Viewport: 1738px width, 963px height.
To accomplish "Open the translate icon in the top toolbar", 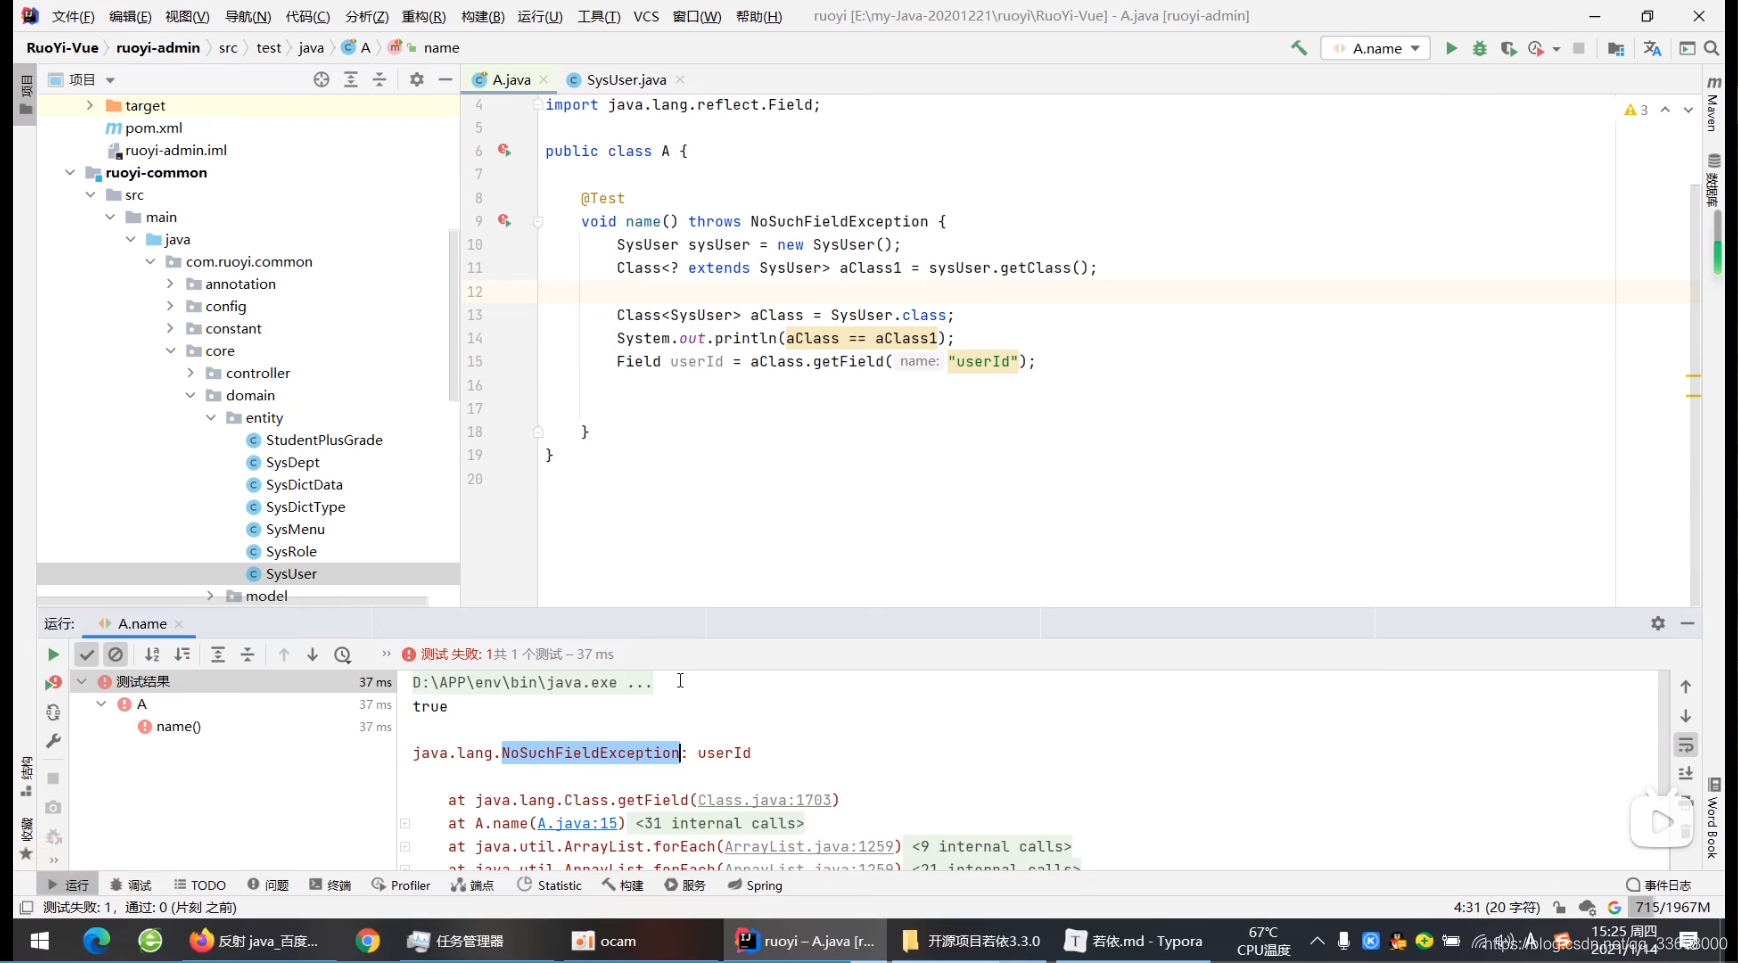I will 1652,48.
